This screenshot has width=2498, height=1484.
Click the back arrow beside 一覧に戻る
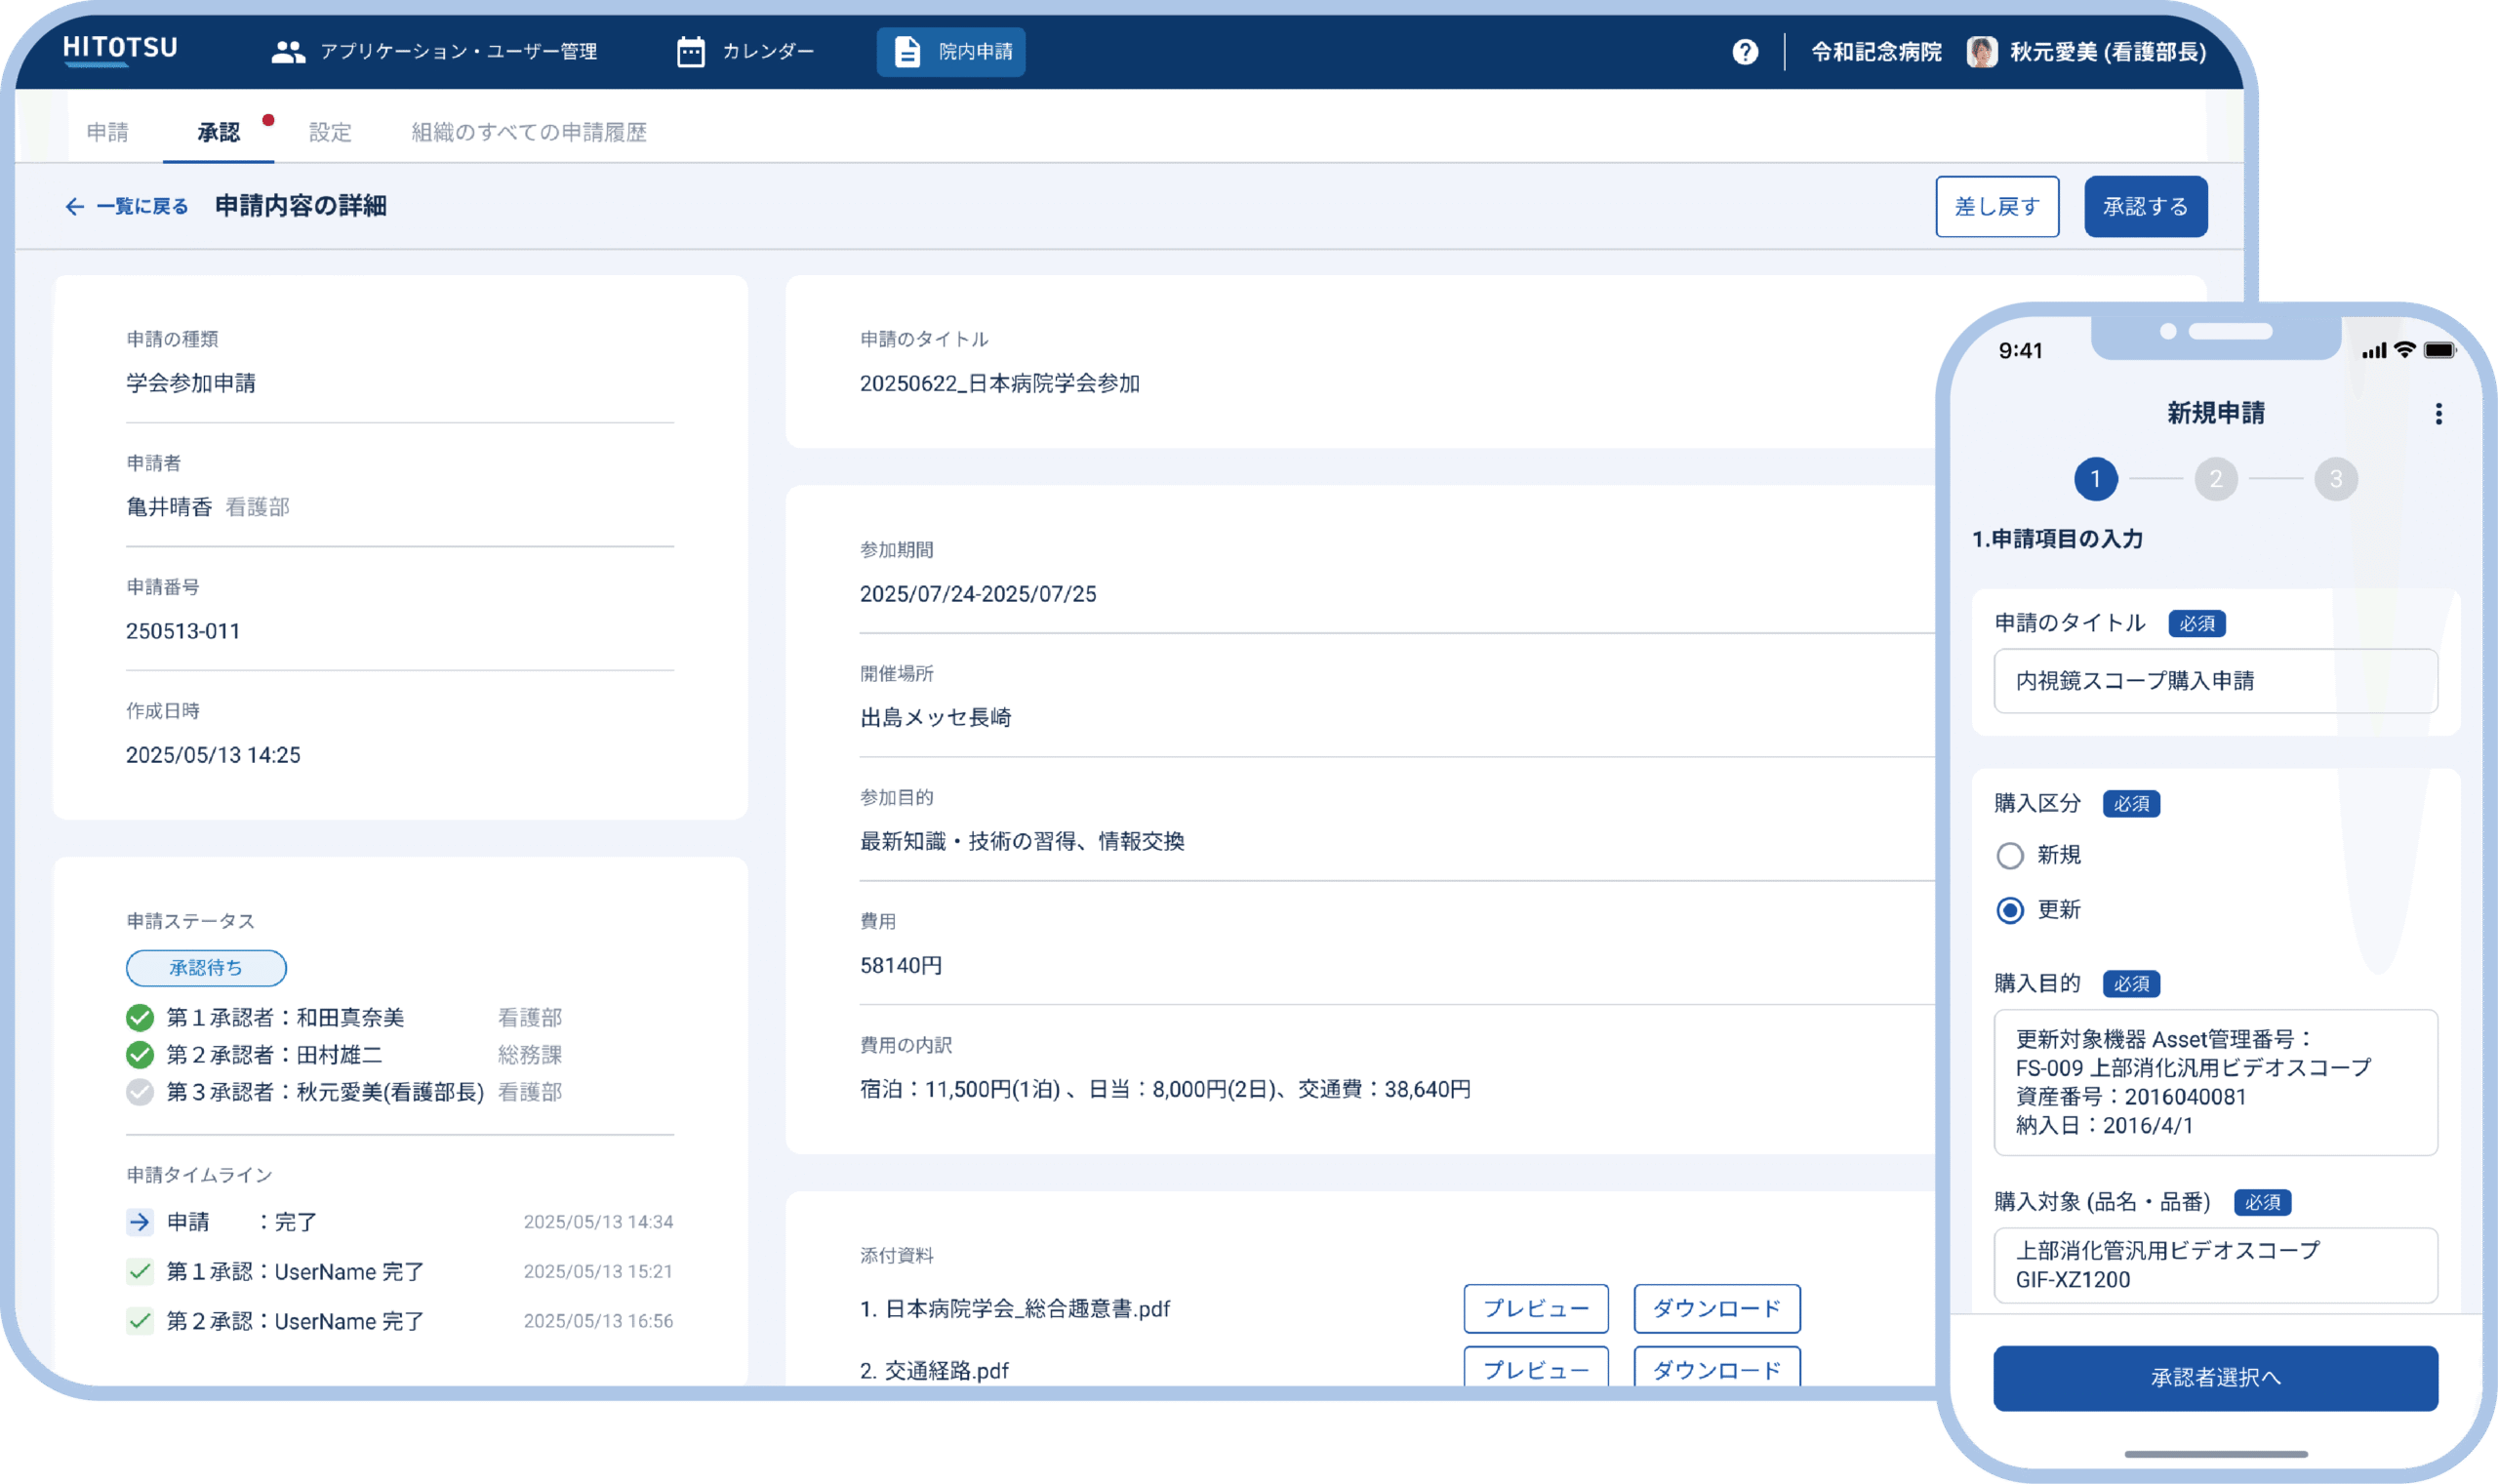click(x=75, y=207)
